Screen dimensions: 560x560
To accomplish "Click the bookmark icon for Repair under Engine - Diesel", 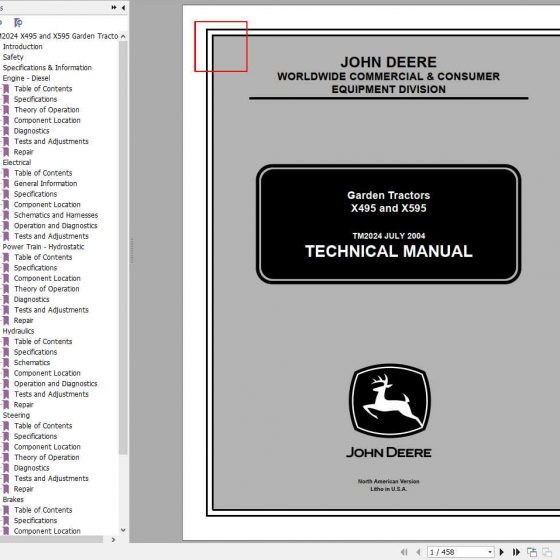I will tap(6, 152).
